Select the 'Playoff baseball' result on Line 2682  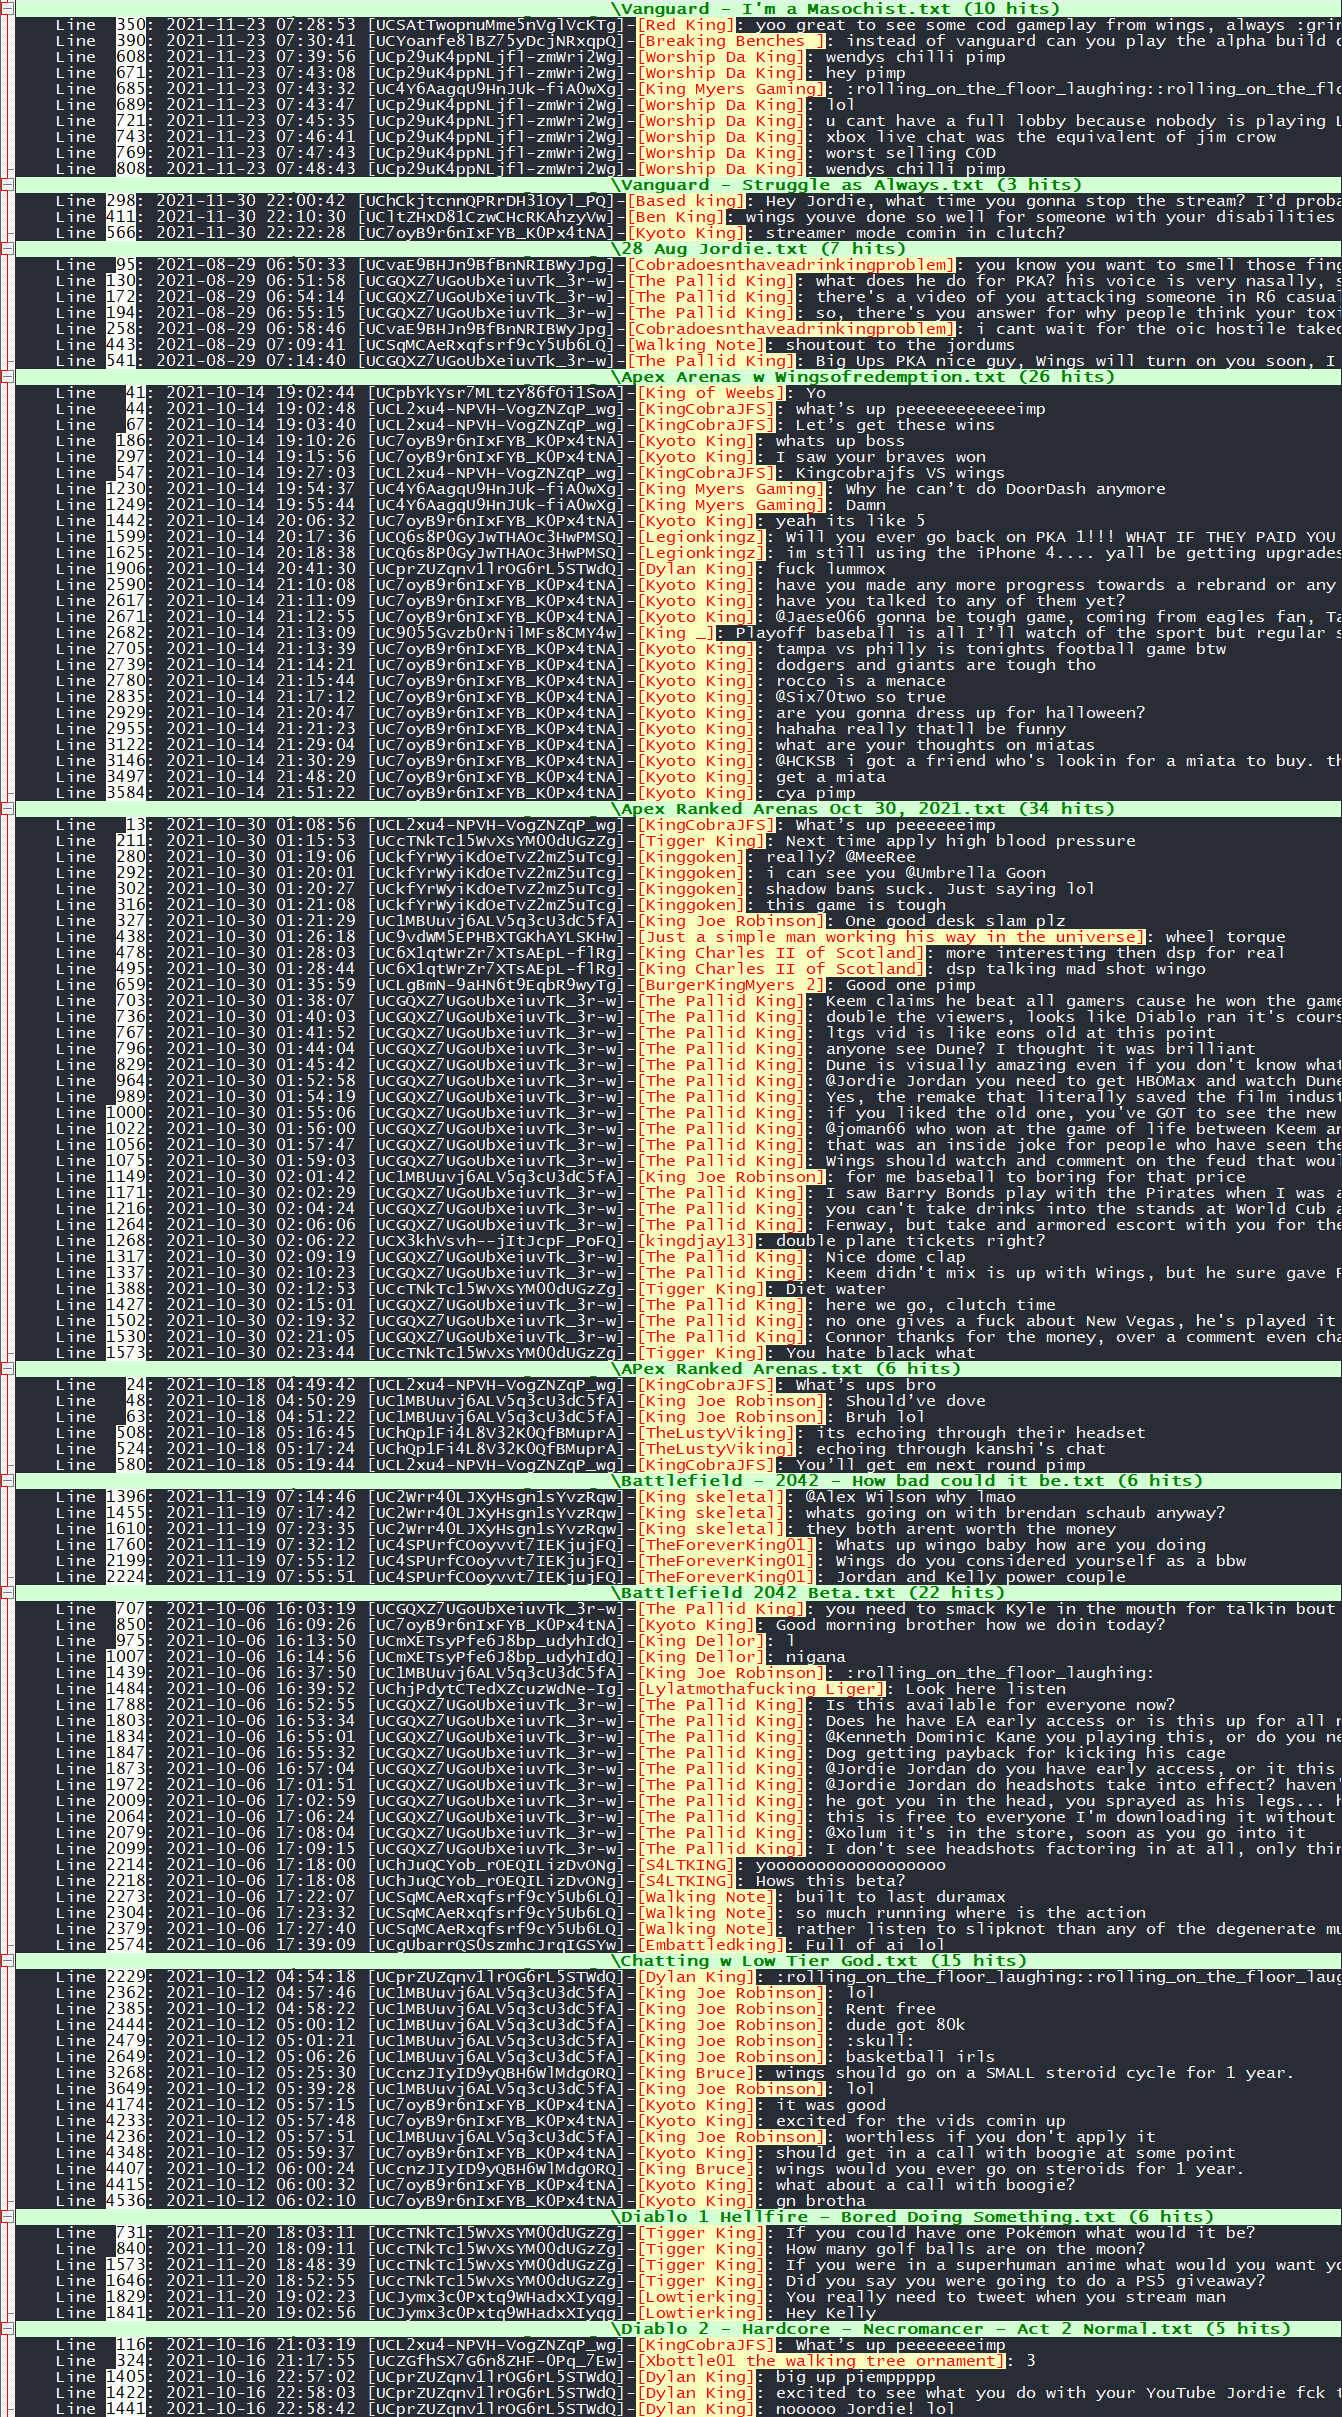pos(678,633)
